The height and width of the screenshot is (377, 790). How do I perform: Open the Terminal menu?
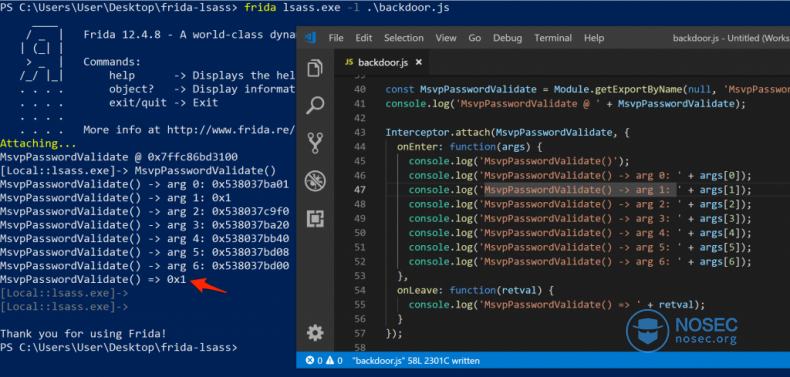553,38
